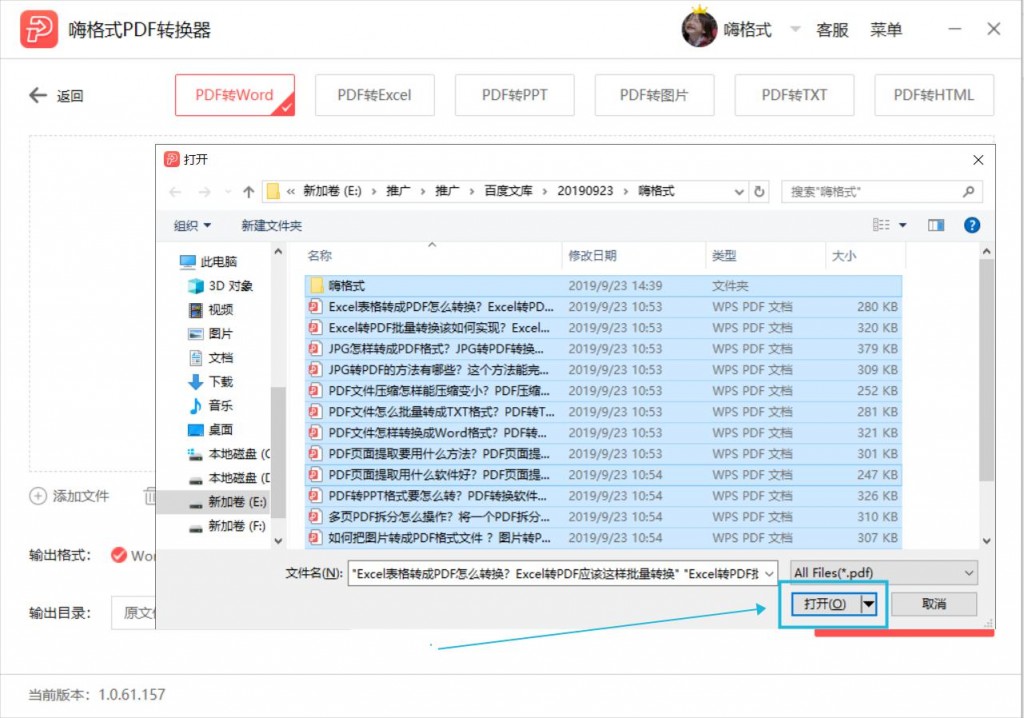Open the recent locations dropdown arrow
Image resolution: width=1024 pixels, height=718 pixels.
coord(228,191)
